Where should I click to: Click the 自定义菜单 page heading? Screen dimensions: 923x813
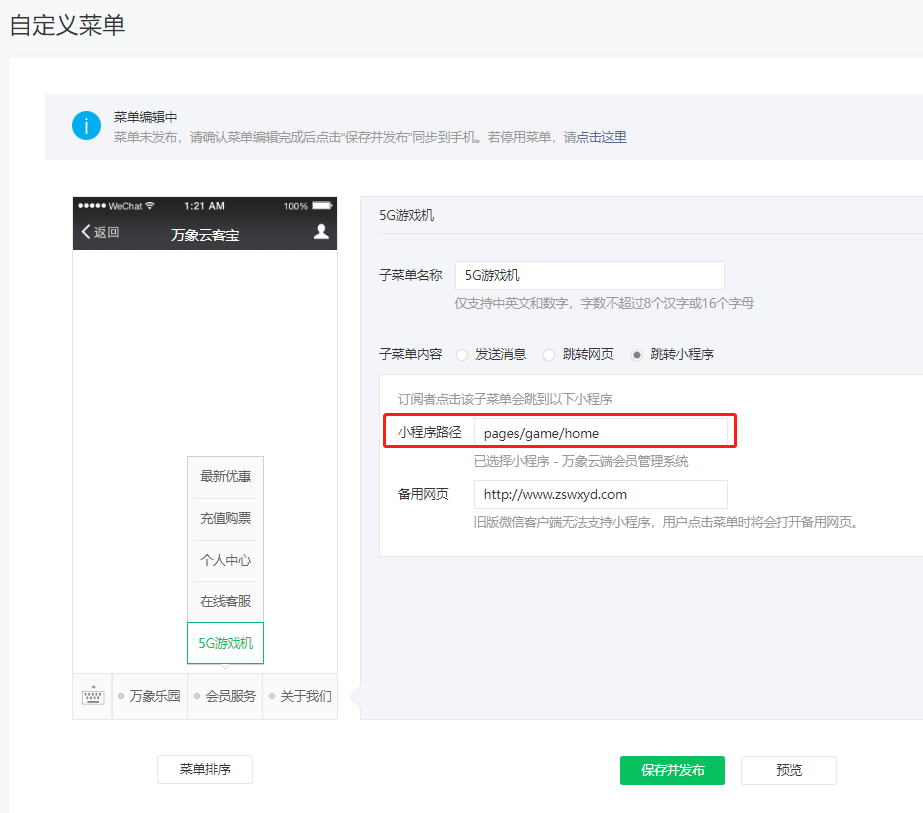pyautogui.click(x=67, y=25)
